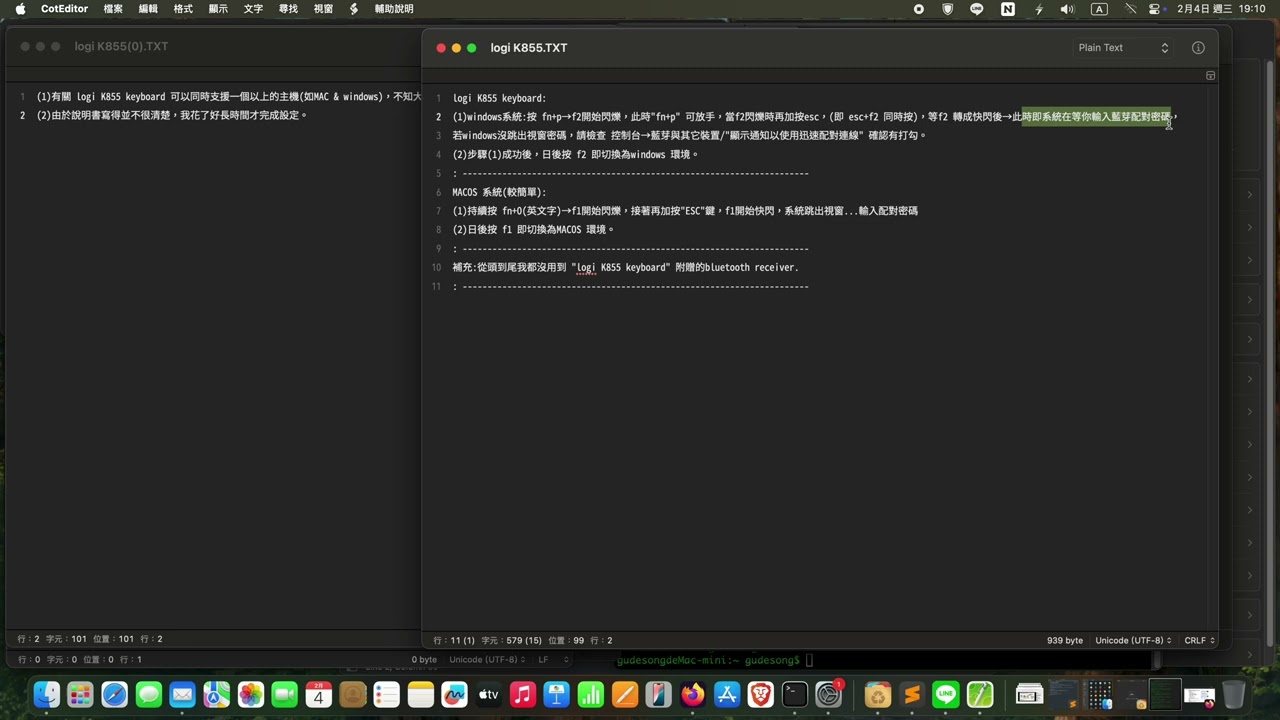
Task: Open Finder from the Dock
Action: pos(47,694)
